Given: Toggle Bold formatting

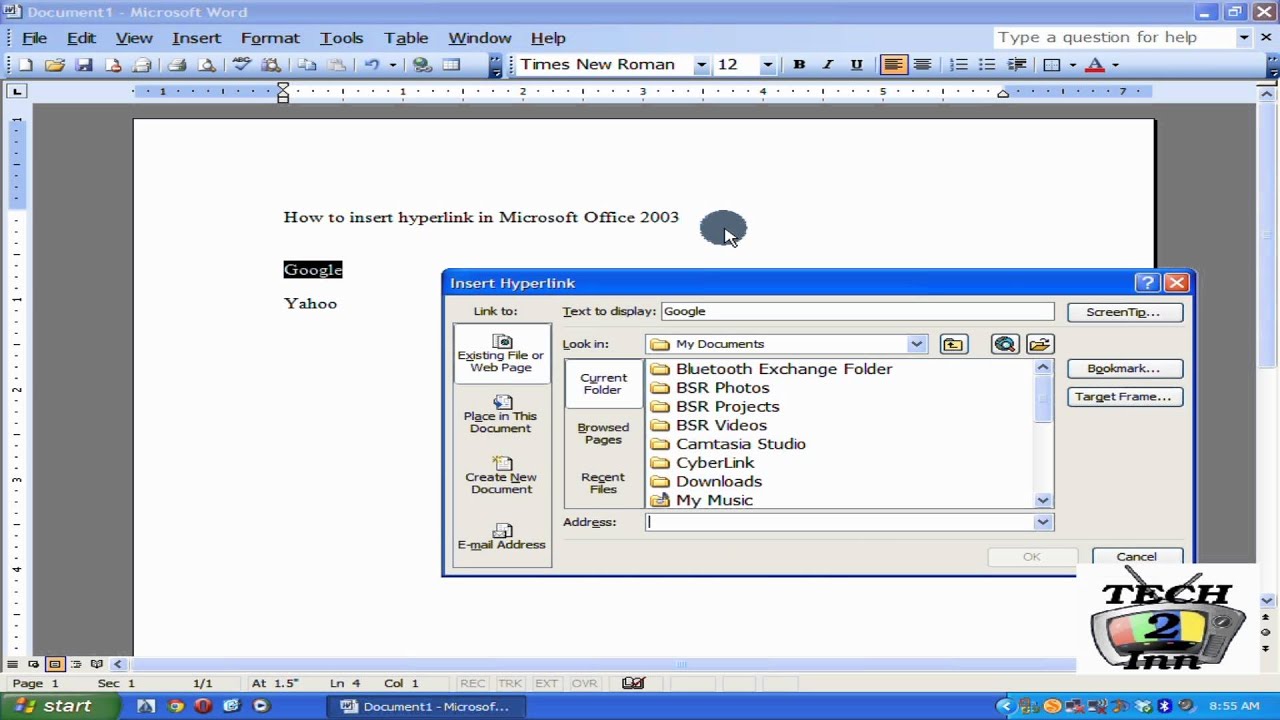Looking at the screenshot, I should [x=799, y=65].
